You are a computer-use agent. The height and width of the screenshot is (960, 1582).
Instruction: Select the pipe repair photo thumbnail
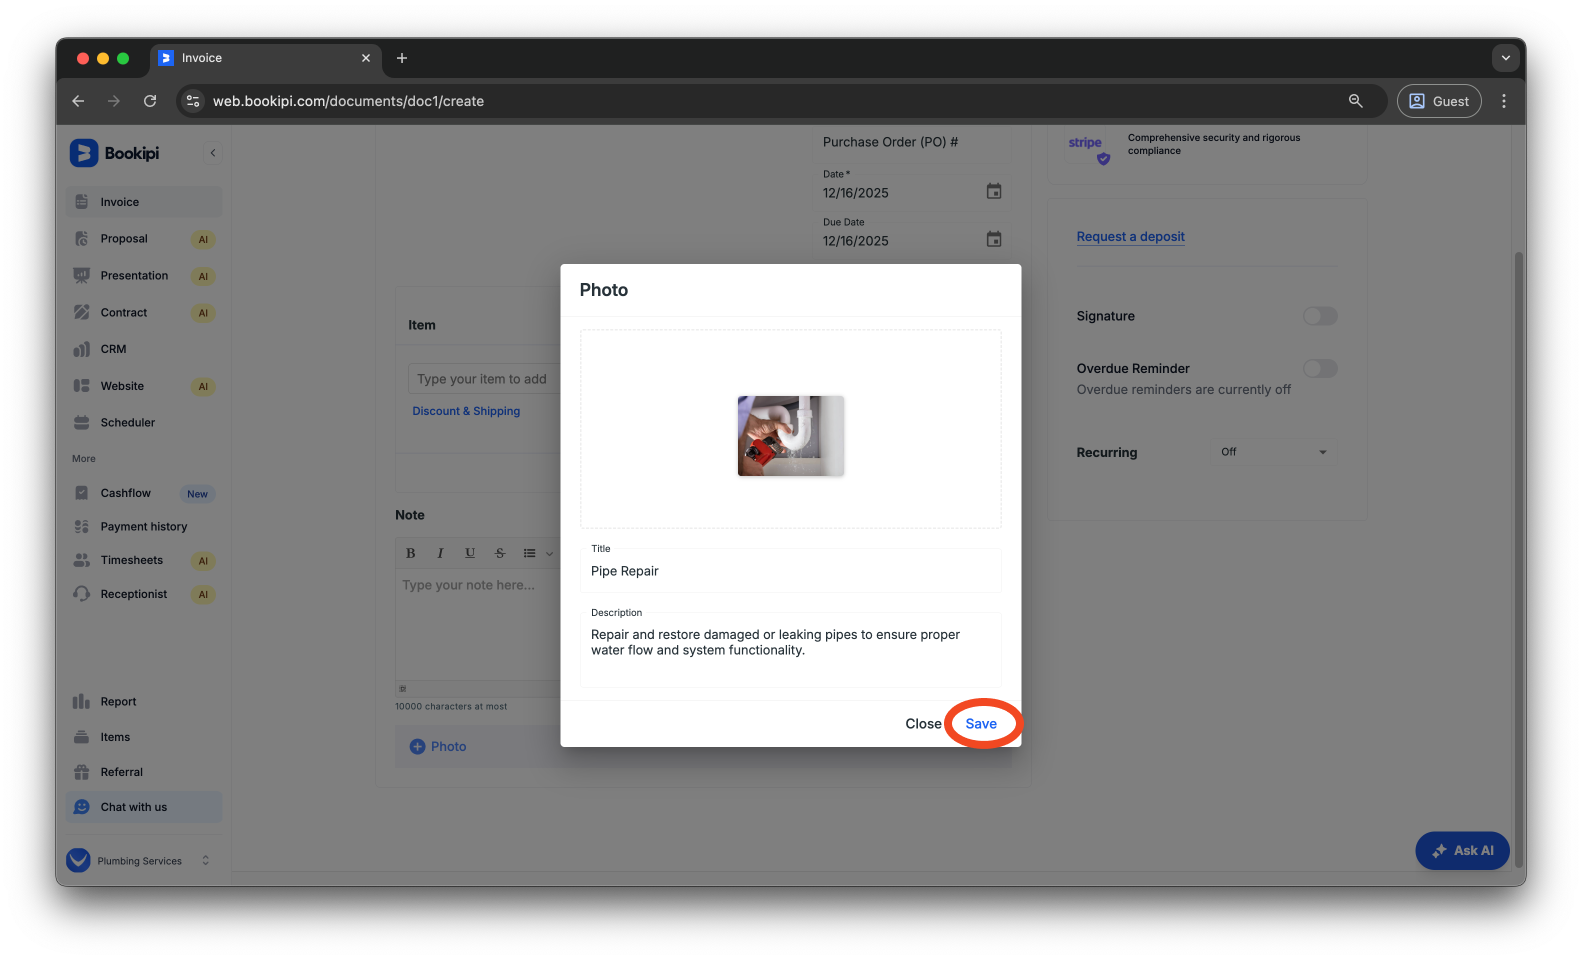791,435
